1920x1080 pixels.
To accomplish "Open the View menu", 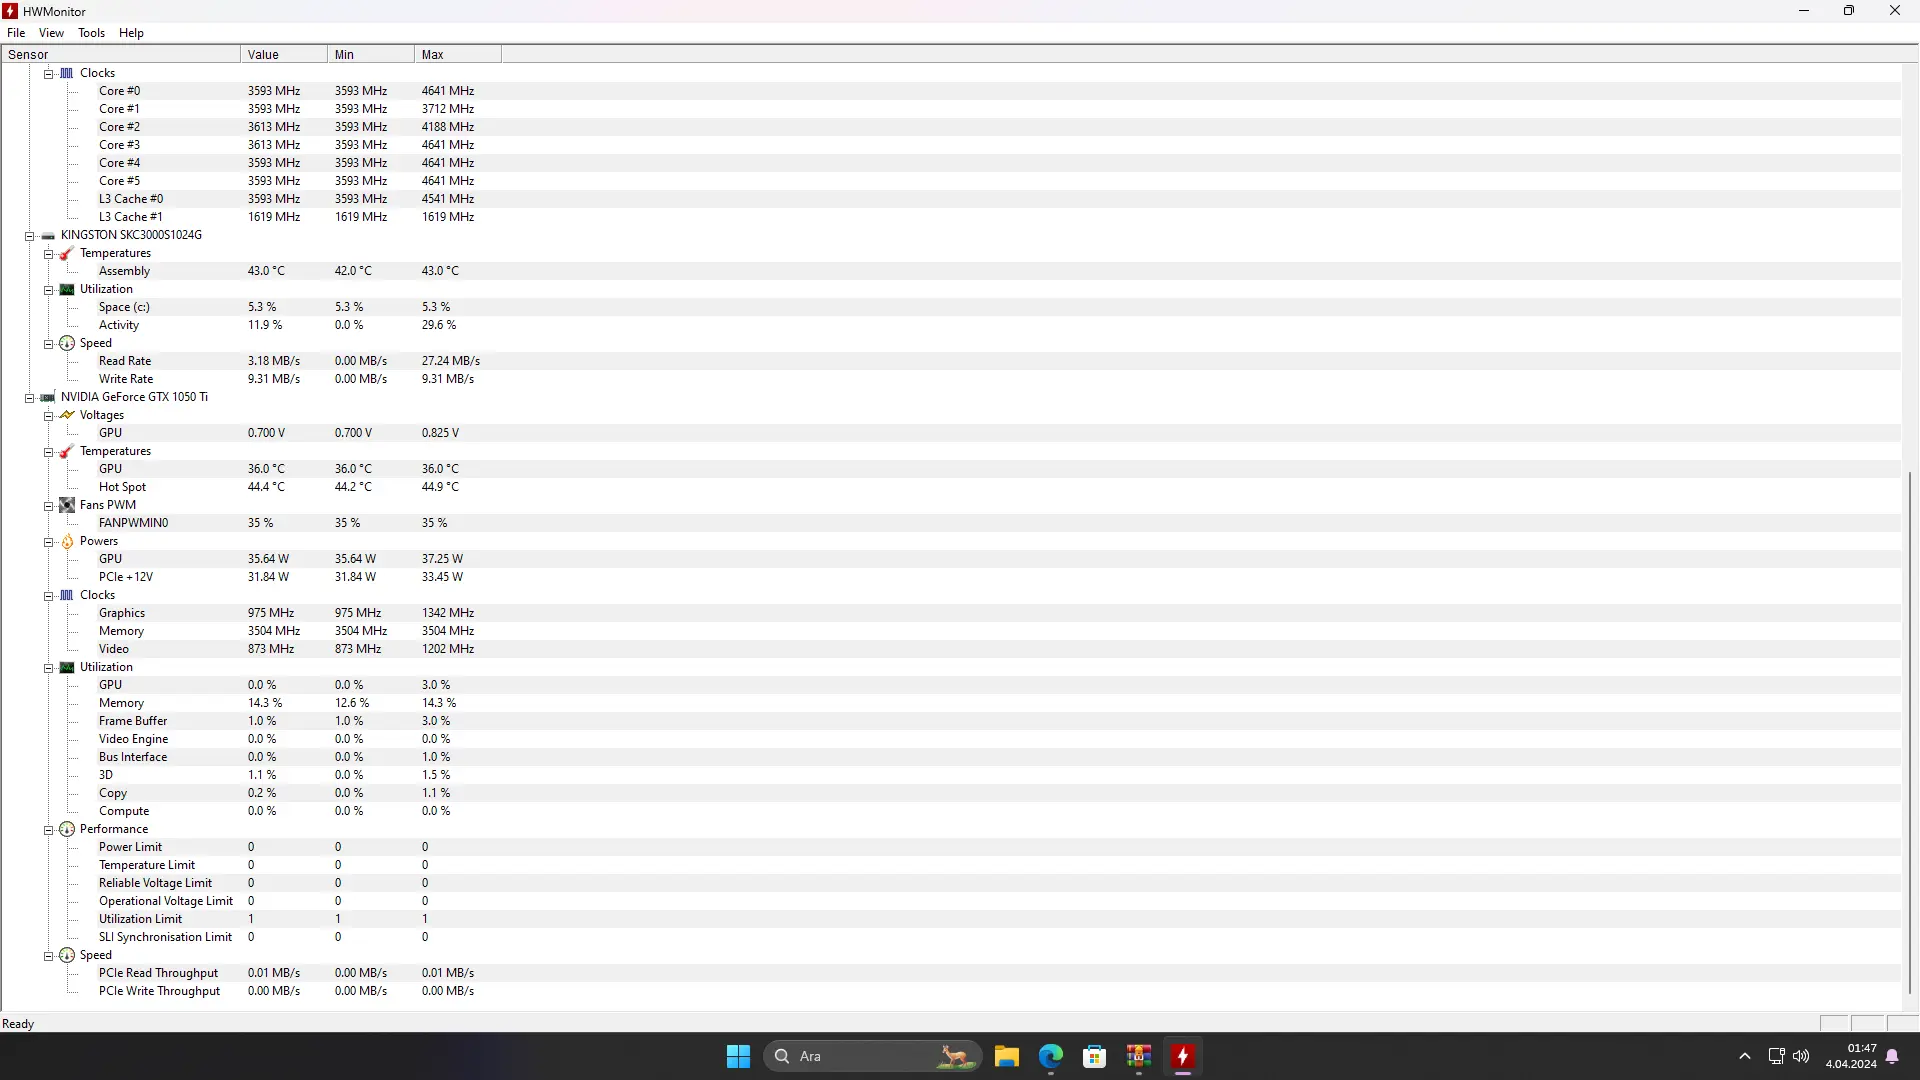I will (x=51, y=33).
